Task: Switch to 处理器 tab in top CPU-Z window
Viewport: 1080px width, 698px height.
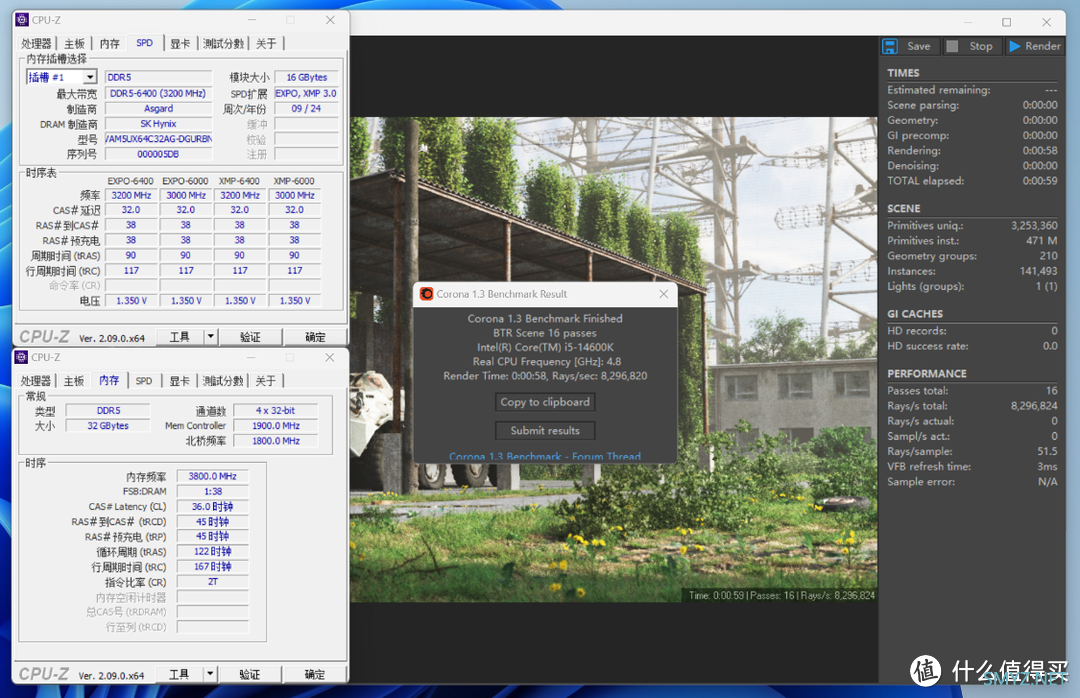Action: (37, 43)
